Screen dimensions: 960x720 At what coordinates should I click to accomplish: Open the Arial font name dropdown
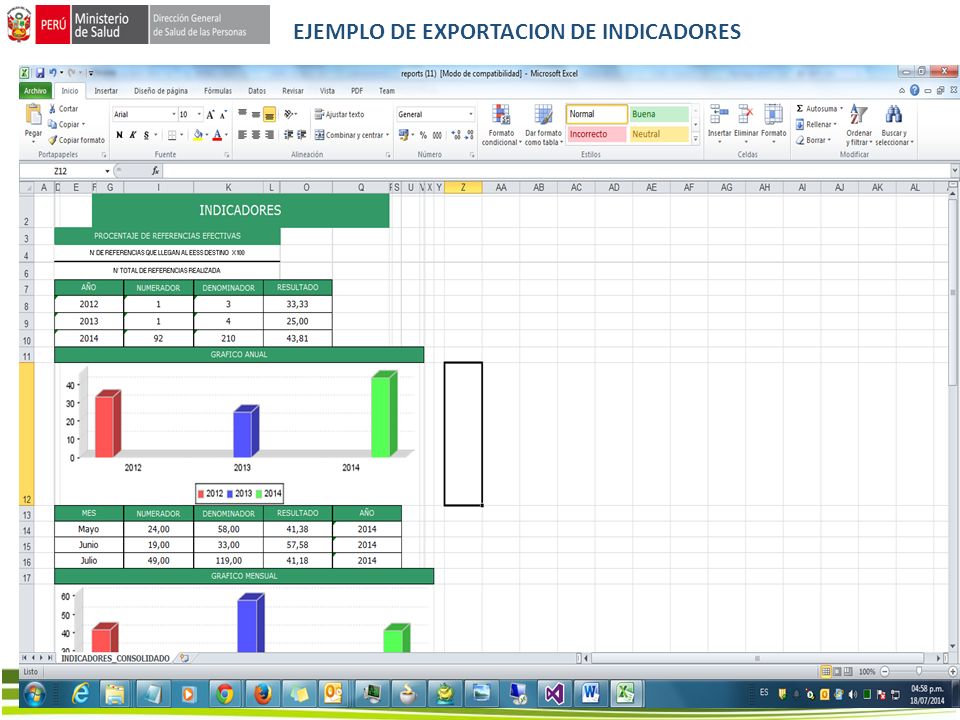pos(173,114)
